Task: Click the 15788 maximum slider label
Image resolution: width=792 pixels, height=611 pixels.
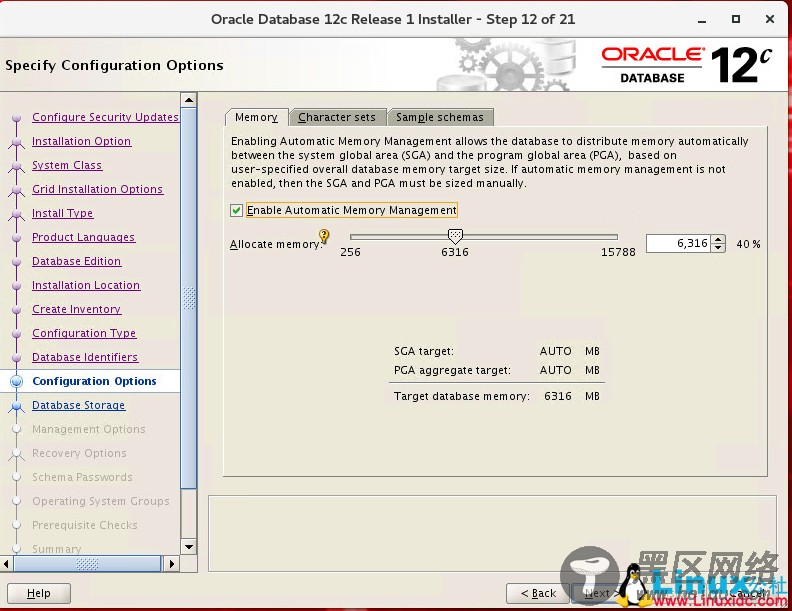Action: point(618,252)
